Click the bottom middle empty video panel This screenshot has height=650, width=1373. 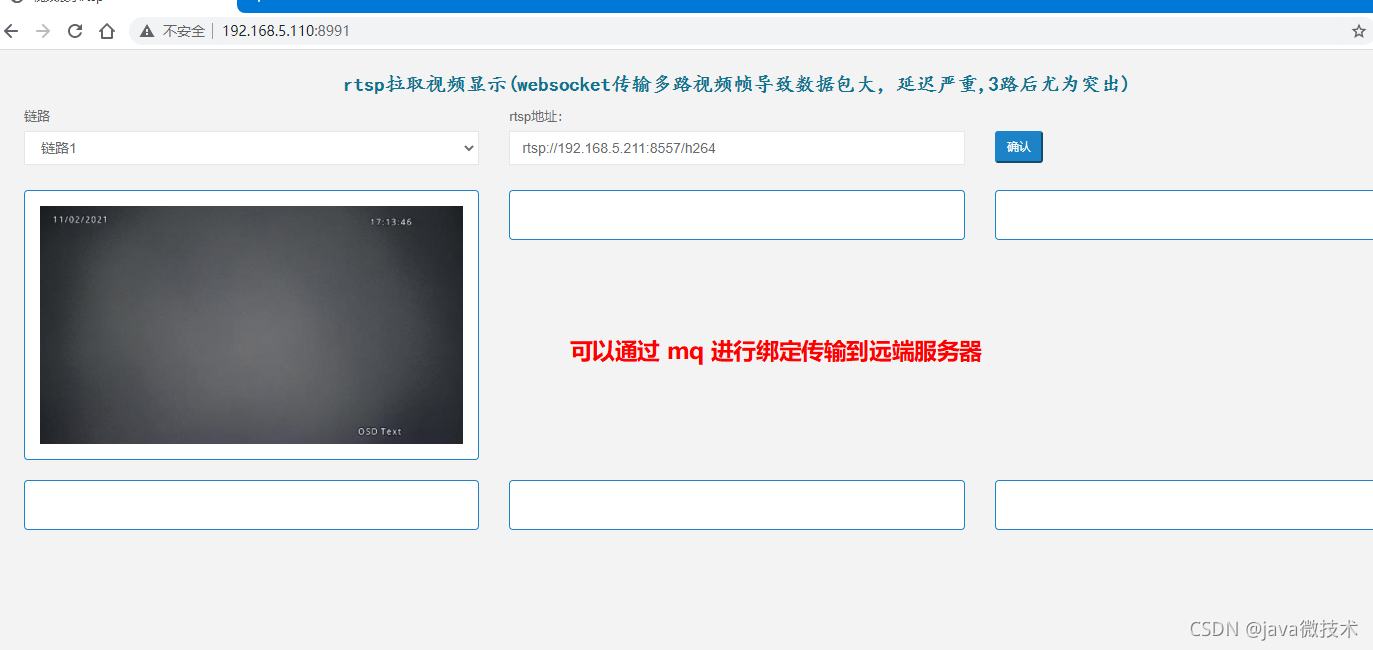pyautogui.click(x=737, y=505)
